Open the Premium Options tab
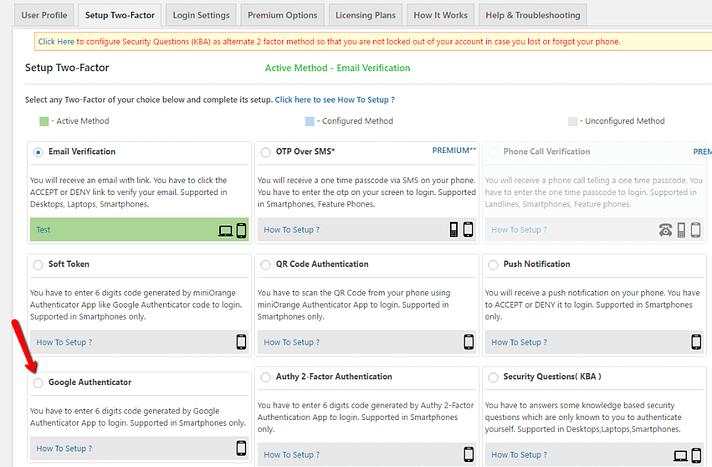 (282, 15)
